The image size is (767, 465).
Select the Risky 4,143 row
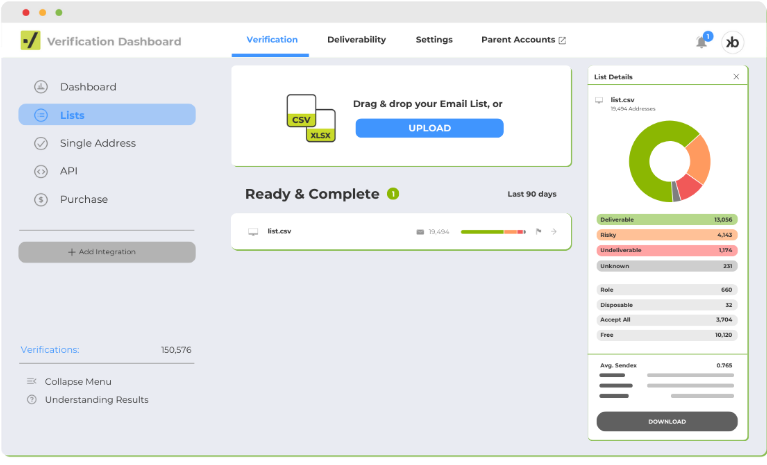pyautogui.click(x=667, y=235)
